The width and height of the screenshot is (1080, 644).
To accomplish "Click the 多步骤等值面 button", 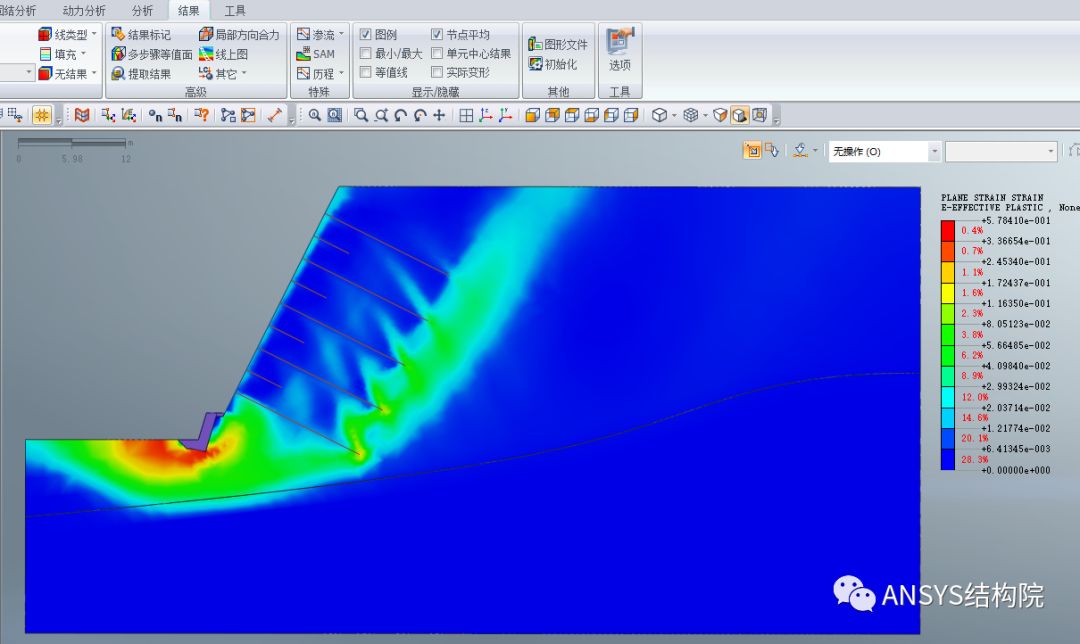I will click(152, 54).
